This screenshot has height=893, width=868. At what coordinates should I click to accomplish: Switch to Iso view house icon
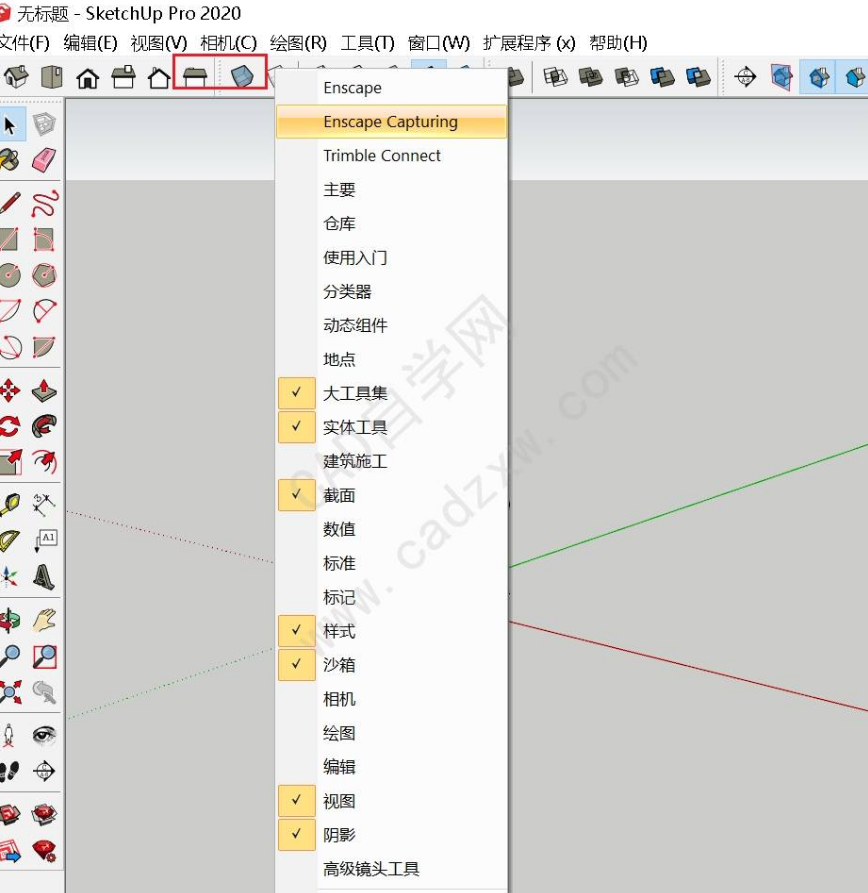(16, 77)
